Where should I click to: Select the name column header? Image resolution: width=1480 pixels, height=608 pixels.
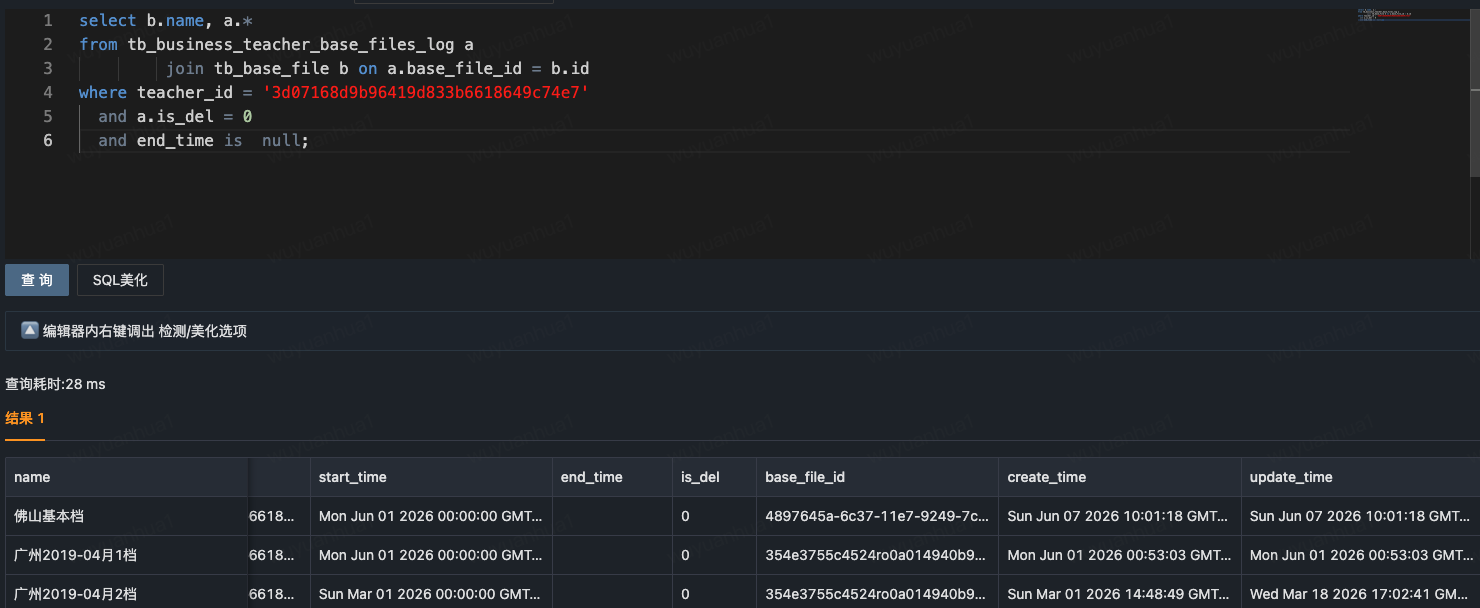[127, 477]
